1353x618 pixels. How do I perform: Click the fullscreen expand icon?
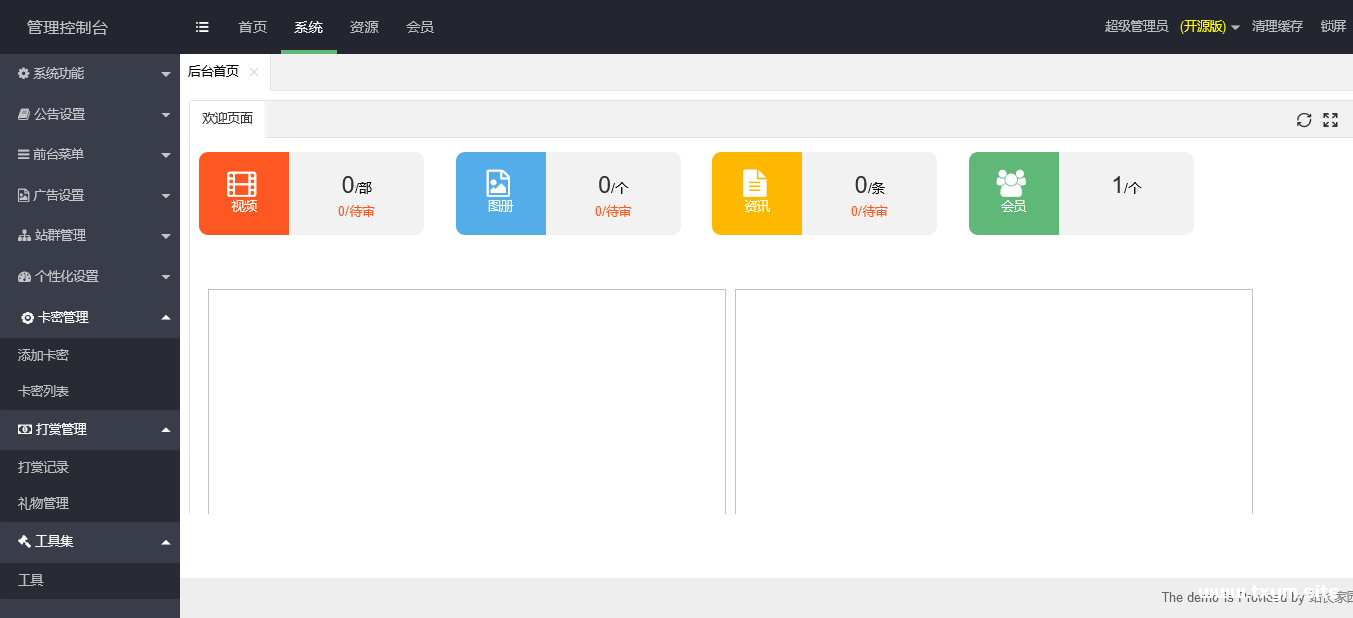tap(1330, 120)
